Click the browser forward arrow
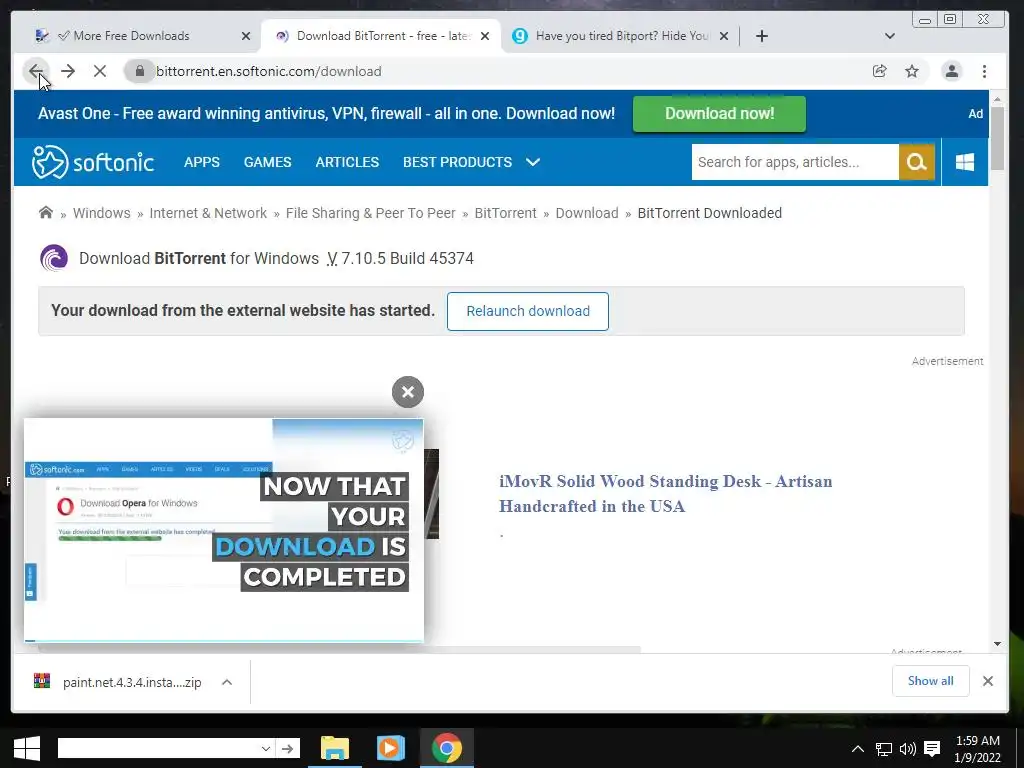The image size is (1024, 768). click(x=68, y=71)
